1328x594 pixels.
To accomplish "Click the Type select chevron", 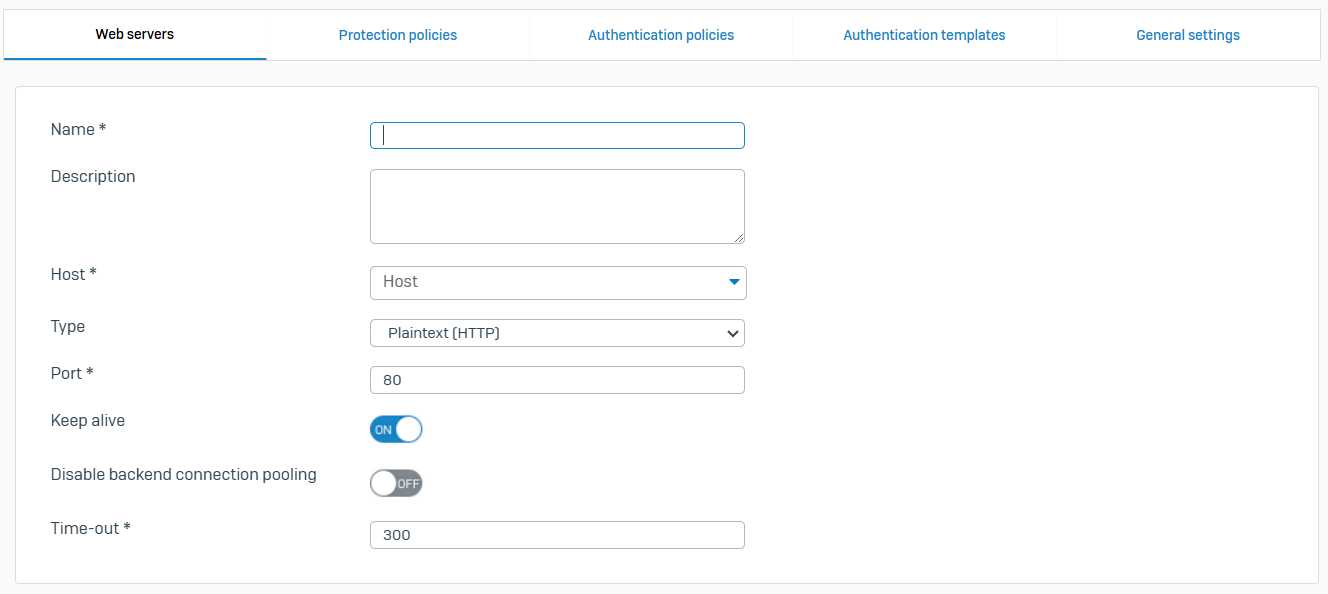I will point(732,334).
